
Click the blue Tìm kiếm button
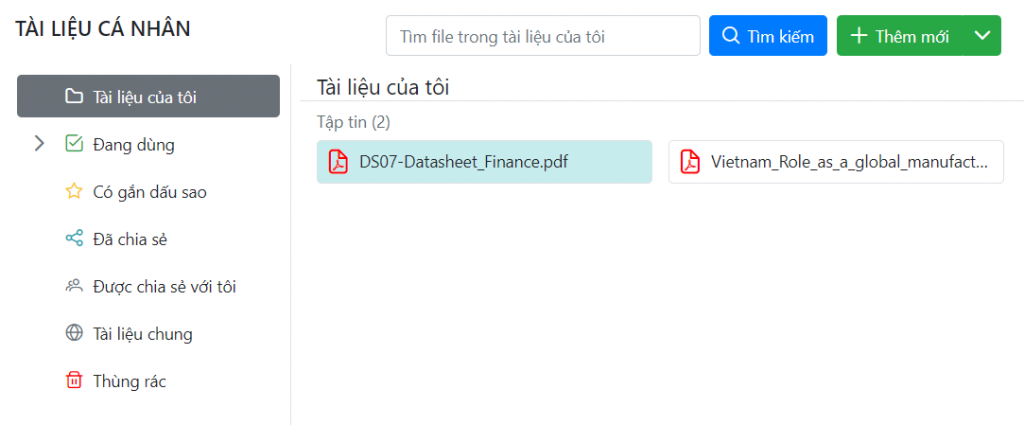pos(768,35)
